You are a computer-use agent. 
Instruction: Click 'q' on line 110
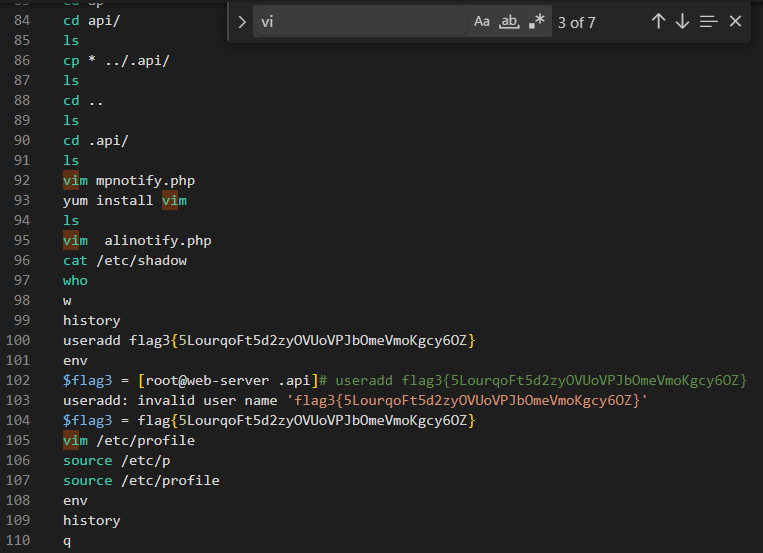point(67,541)
